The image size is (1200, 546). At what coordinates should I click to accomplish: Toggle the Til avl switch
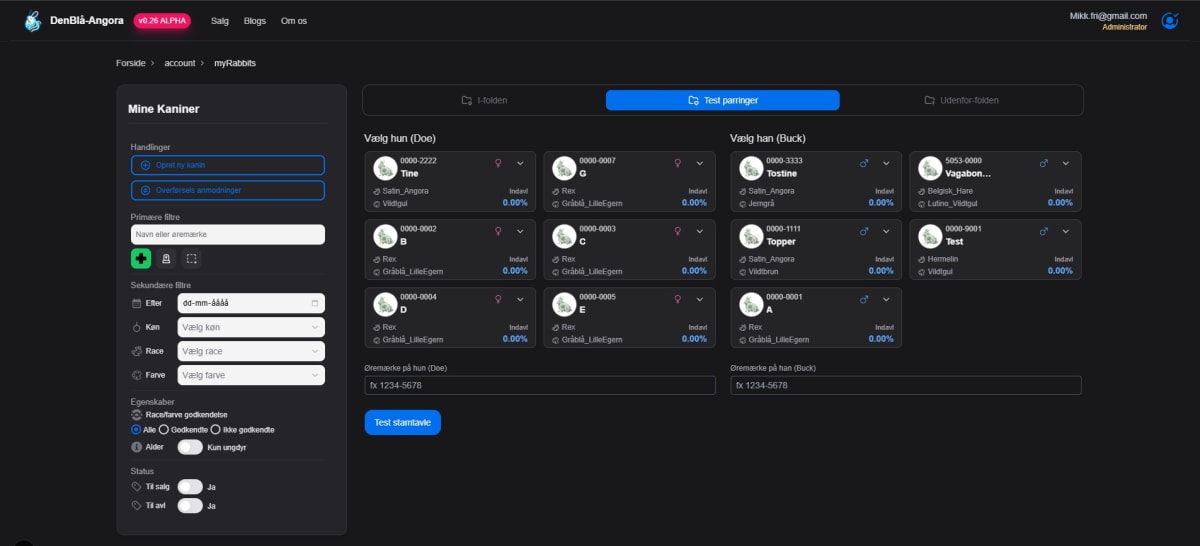click(x=190, y=505)
